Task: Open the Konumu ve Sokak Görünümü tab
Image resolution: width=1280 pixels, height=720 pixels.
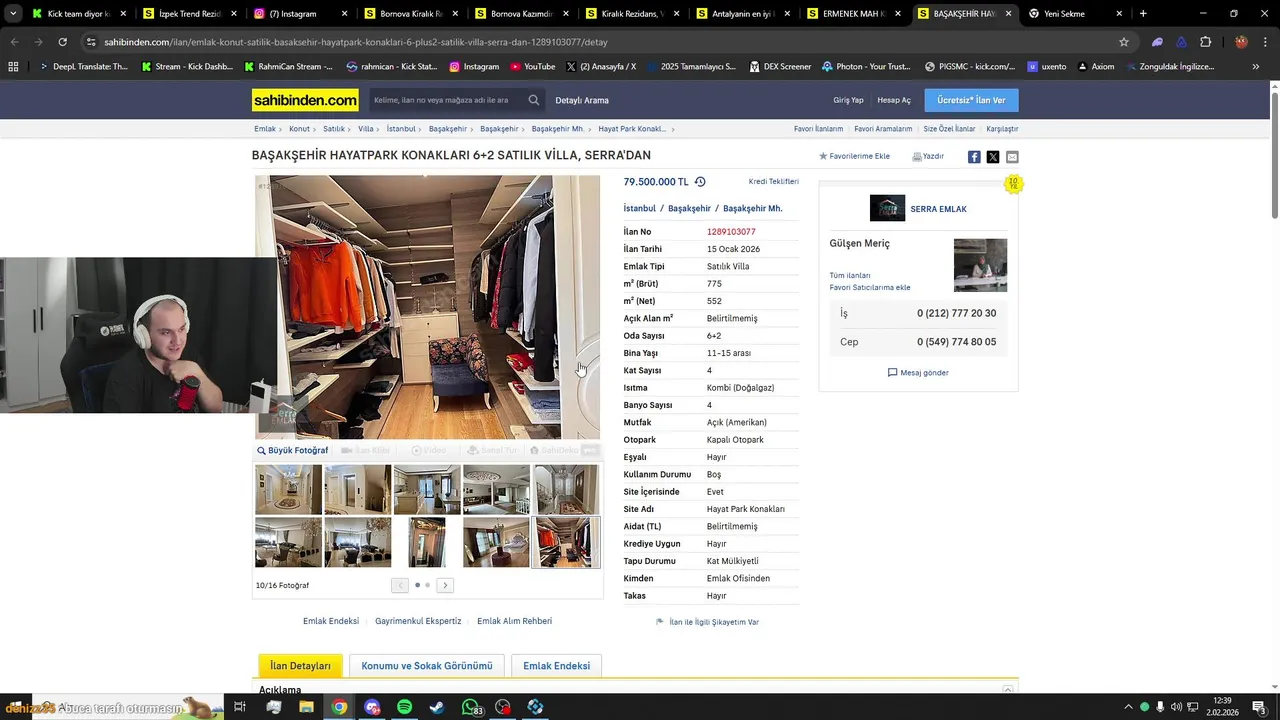Action: pyautogui.click(x=427, y=666)
